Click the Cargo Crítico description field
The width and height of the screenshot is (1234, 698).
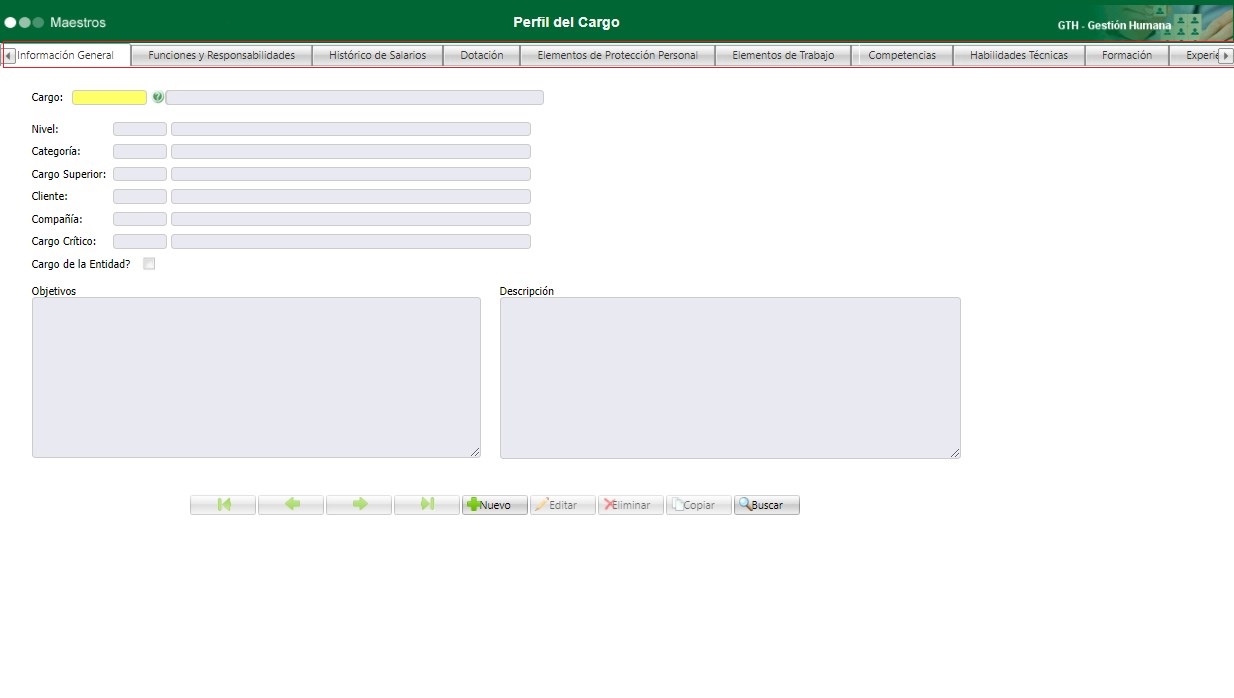[x=351, y=241]
